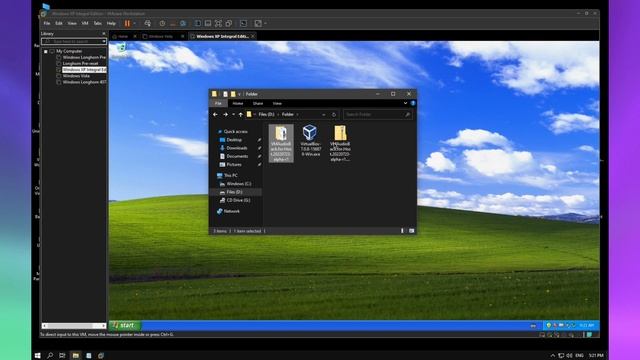Viewport: 640px width, 360px height.
Task: Switch to the Windows XP Integral Edition tab
Action: point(222,36)
